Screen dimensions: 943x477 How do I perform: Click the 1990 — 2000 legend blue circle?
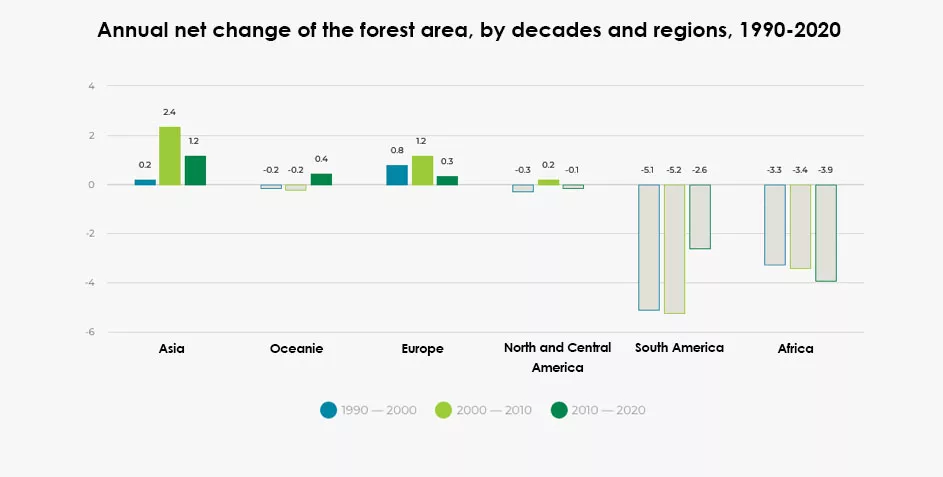point(328,409)
